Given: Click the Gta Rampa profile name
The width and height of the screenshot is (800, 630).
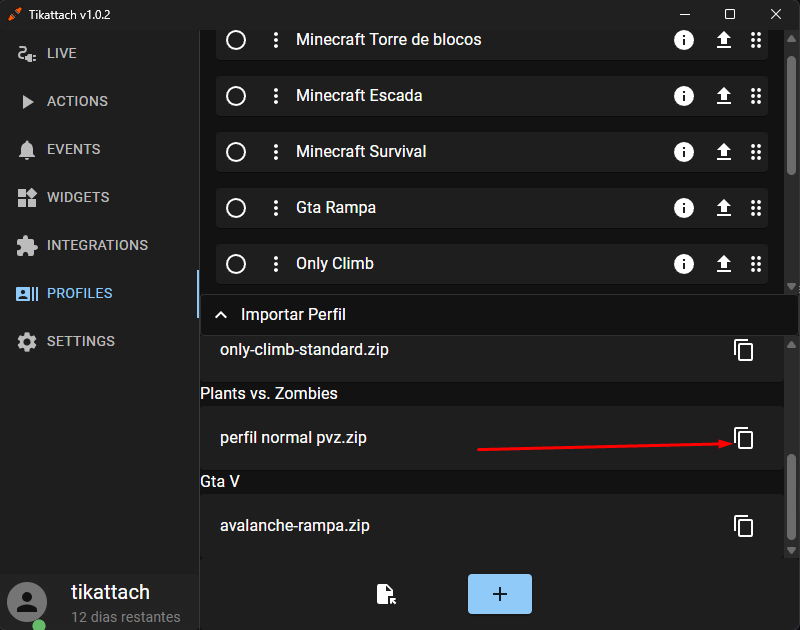Looking at the screenshot, I should [x=336, y=208].
